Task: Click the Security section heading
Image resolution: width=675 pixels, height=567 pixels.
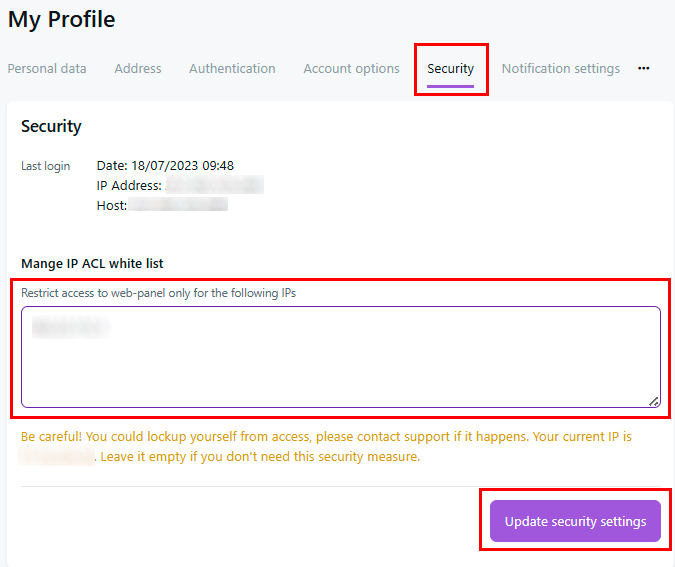Action: 51,127
